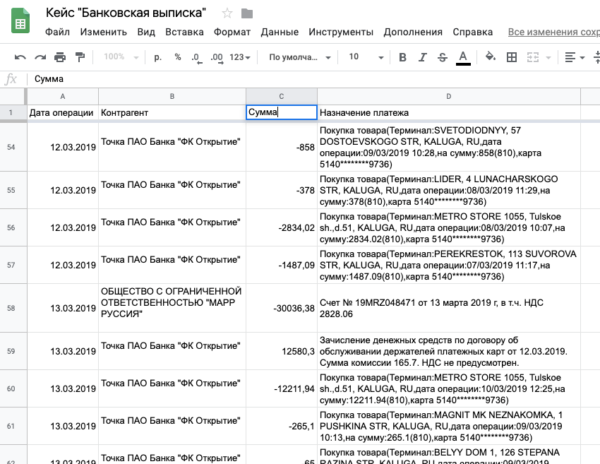Redo the last action

[40, 57]
